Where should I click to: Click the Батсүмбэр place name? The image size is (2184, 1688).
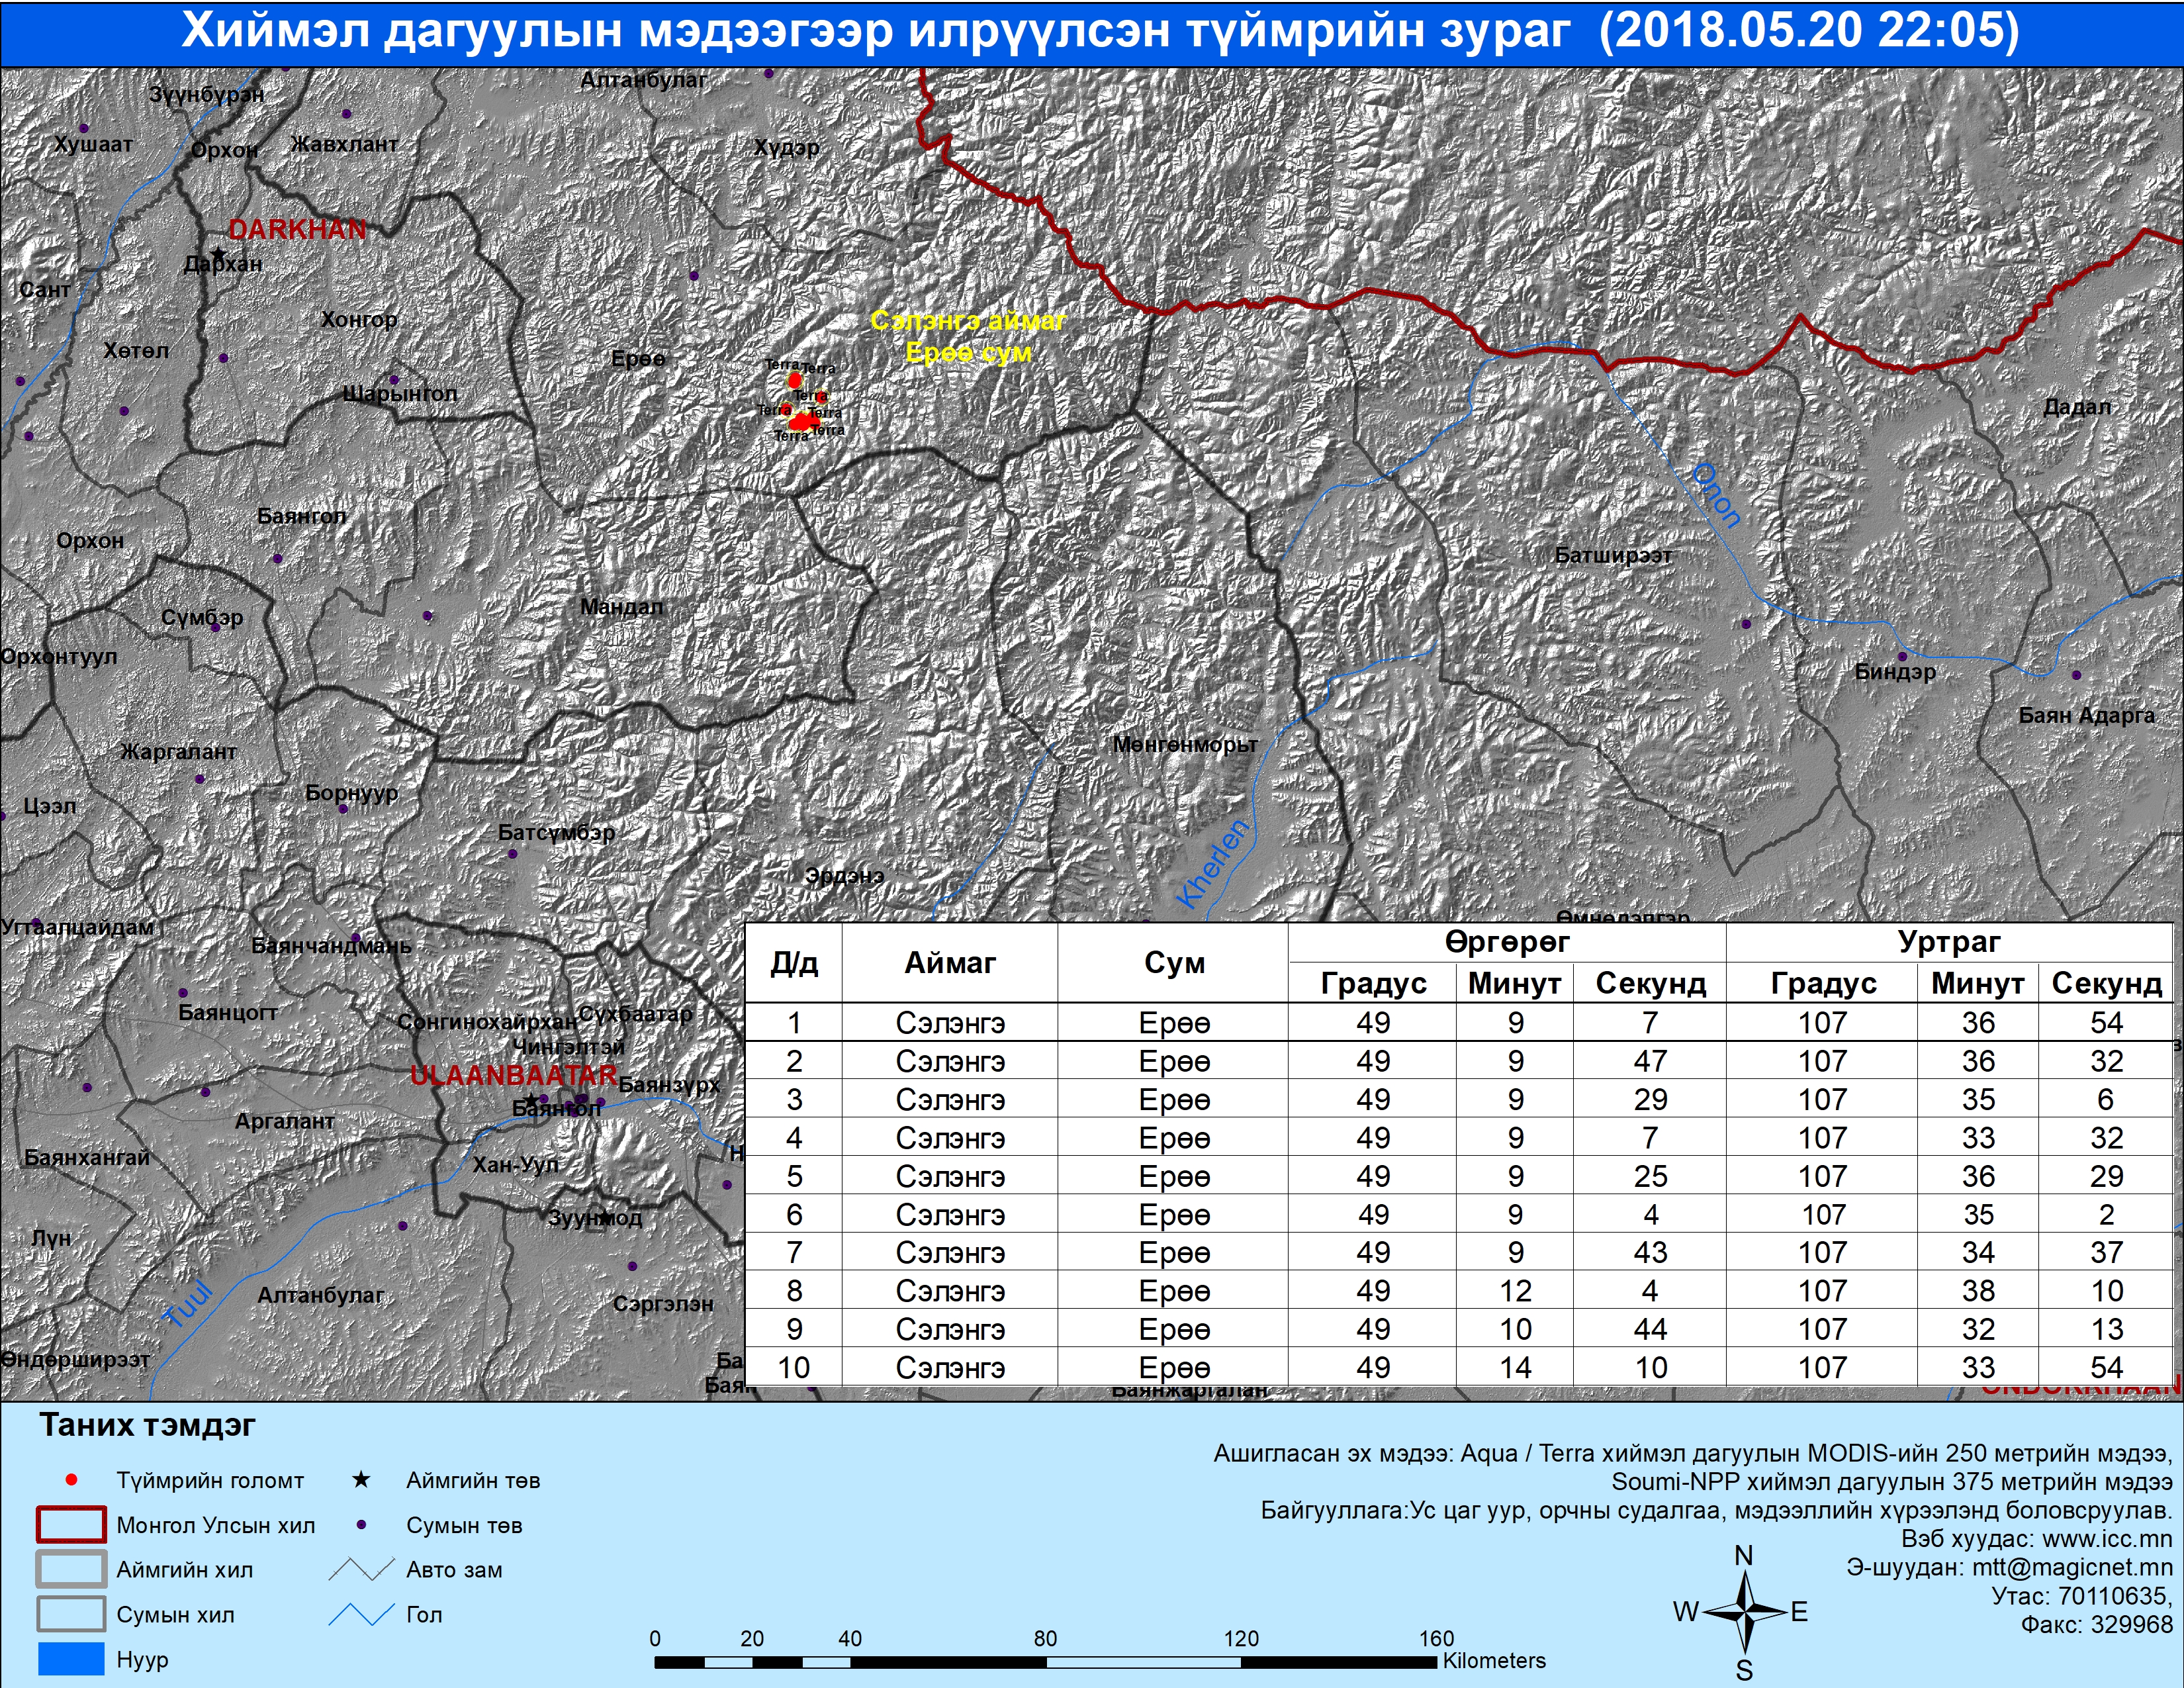point(556,833)
